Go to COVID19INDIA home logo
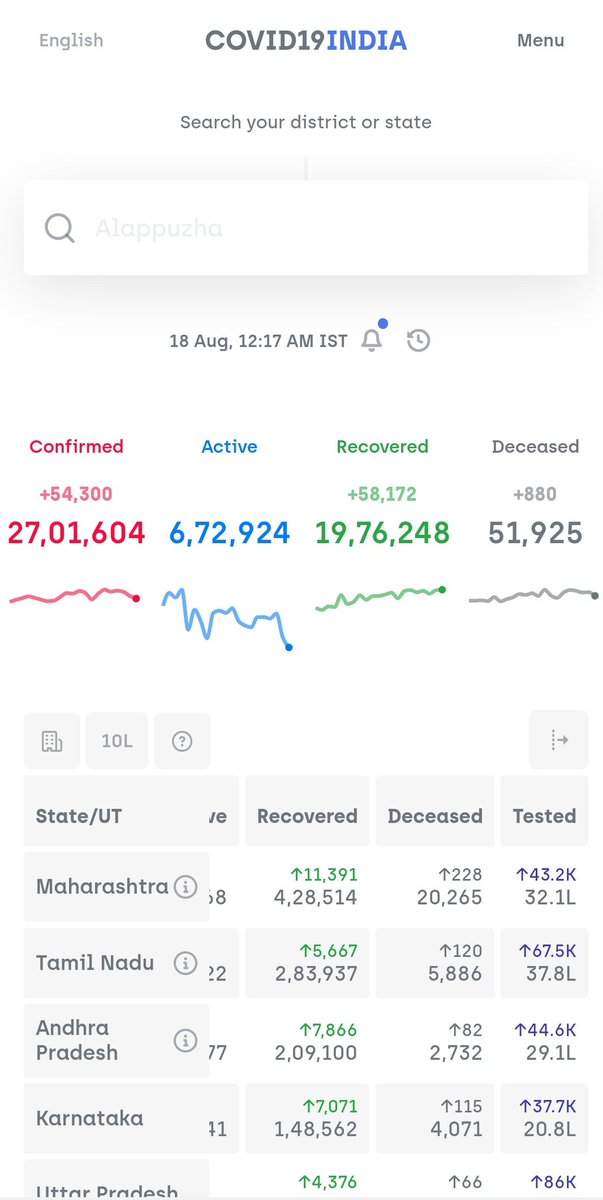The height and width of the screenshot is (1200, 603). (306, 41)
